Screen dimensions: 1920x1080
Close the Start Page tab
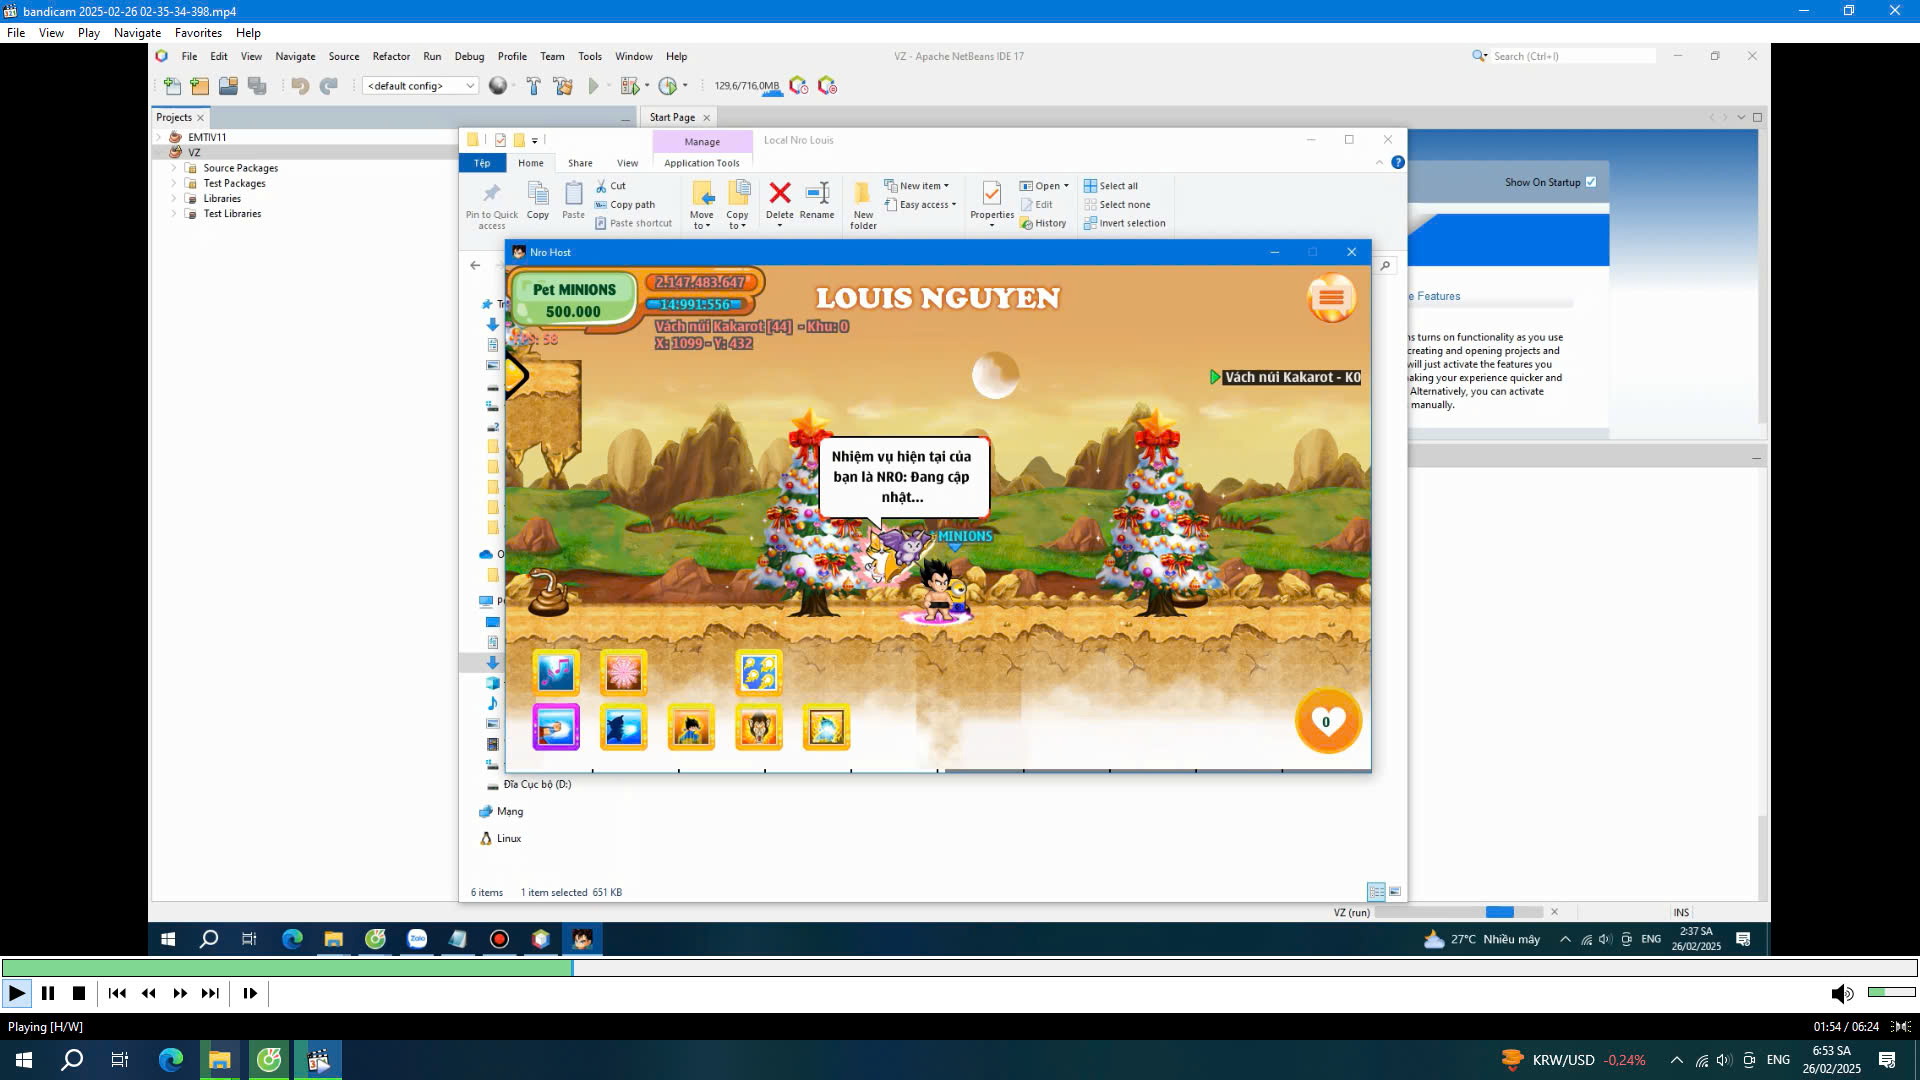(706, 118)
